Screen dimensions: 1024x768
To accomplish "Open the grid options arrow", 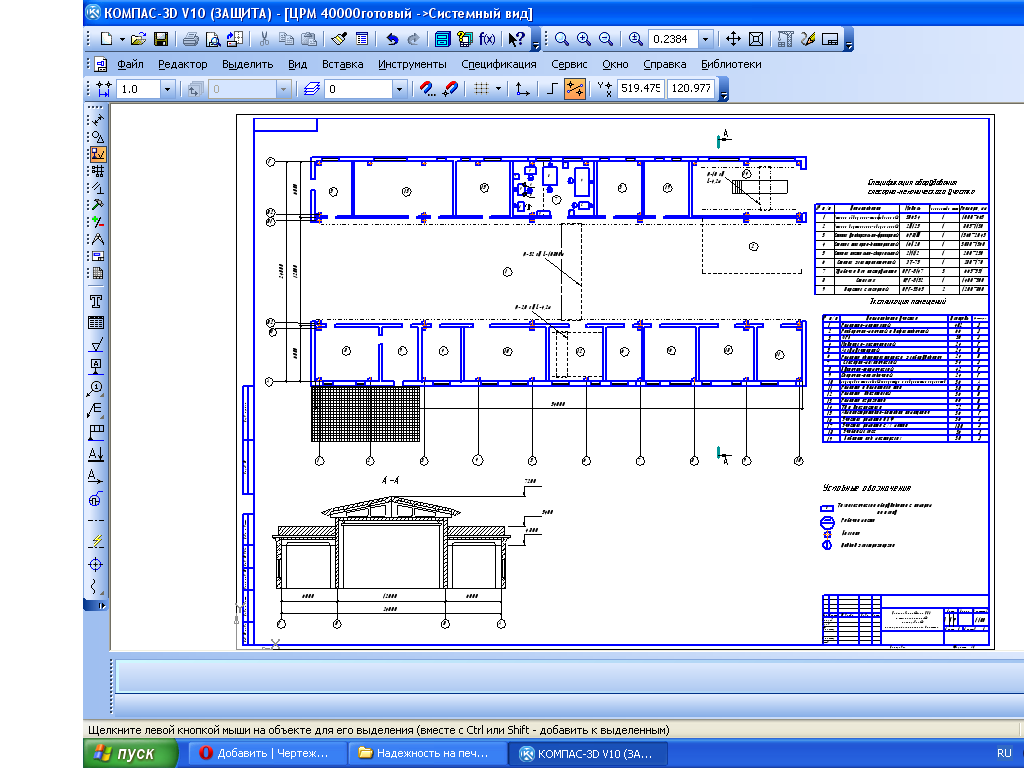I will (498, 89).
